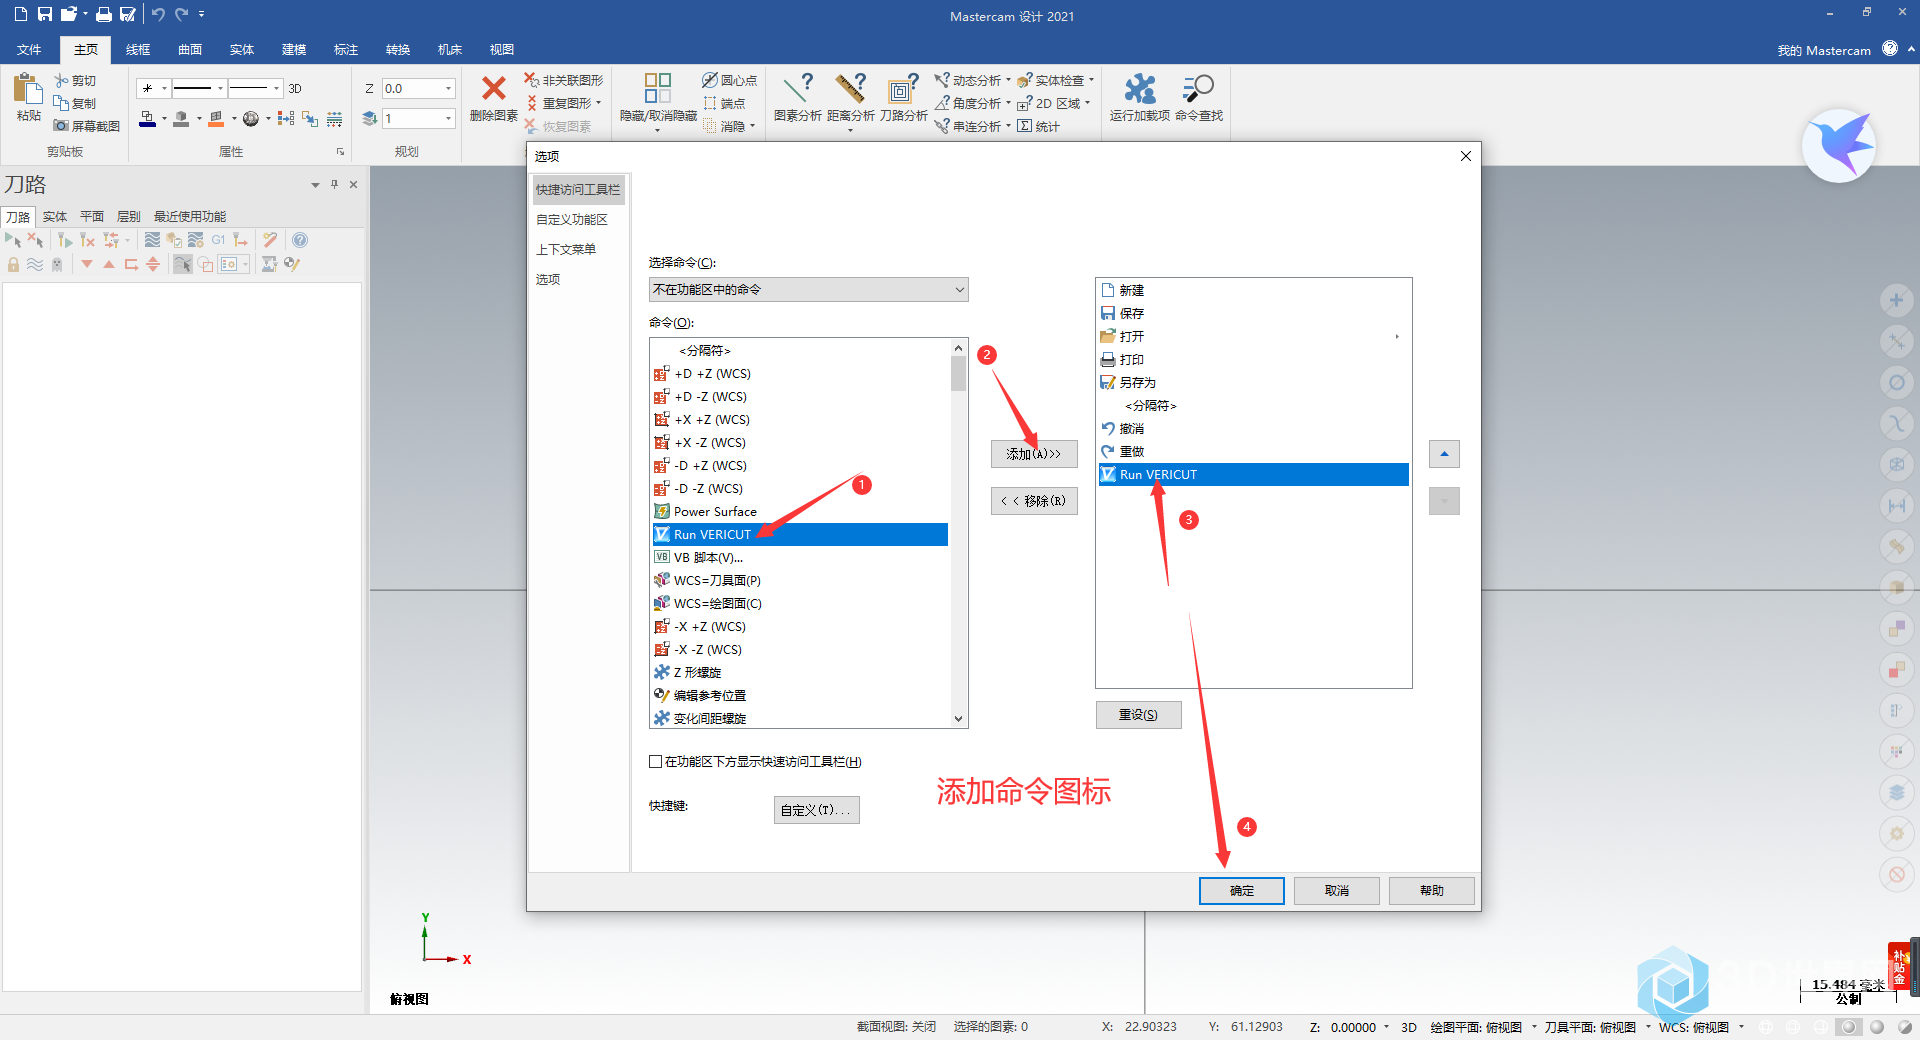Image resolution: width=1920 pixels, height=1040 pixels.
Task: Pin the toolpath (刀路) panel
Action: pyautogui.click(x=334, y=184)
